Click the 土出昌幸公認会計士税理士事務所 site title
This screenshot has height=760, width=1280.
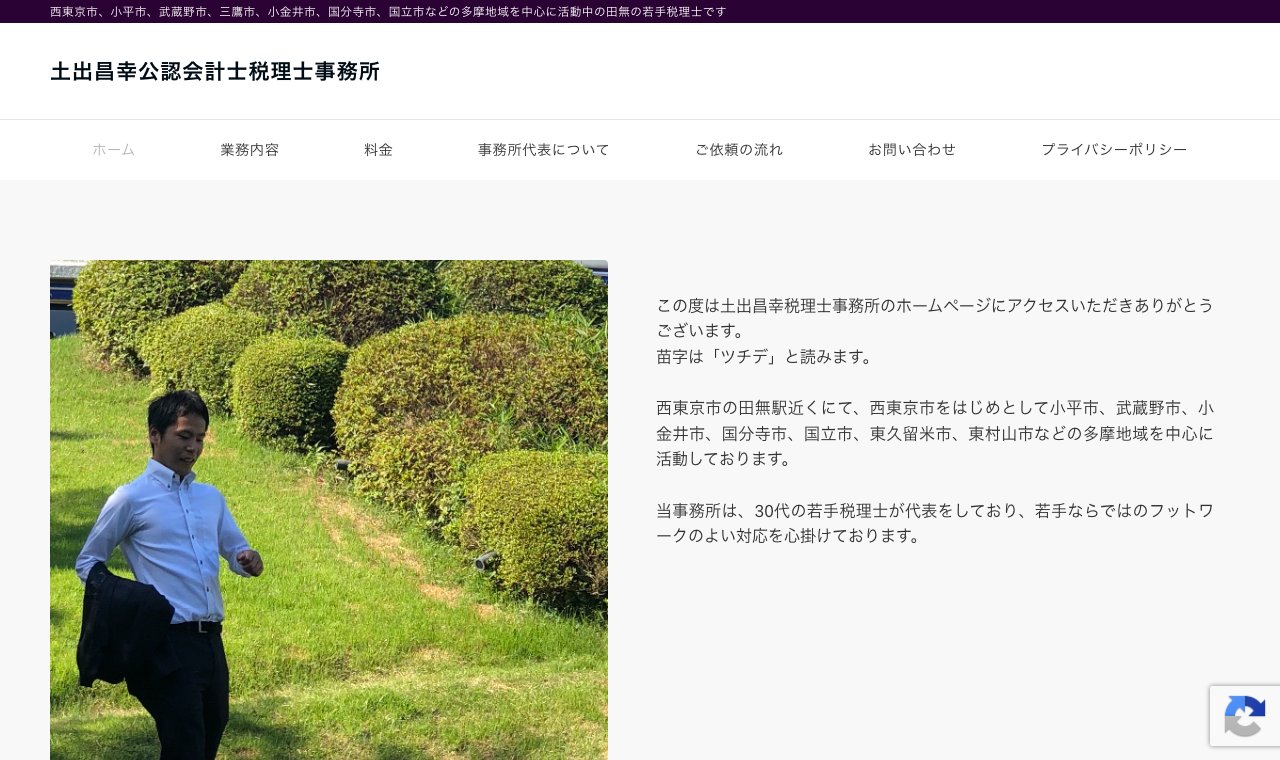click(x=215, y=71)
